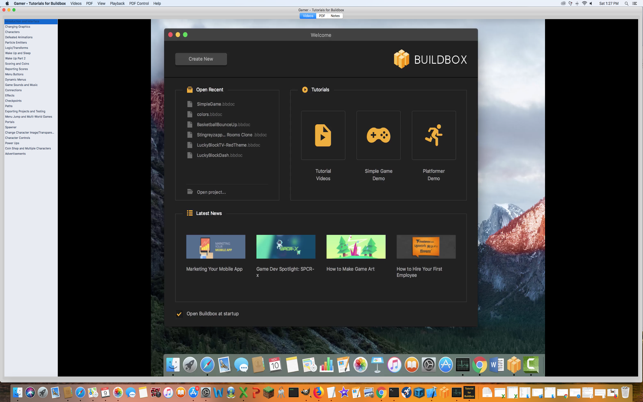The width and height of the screenshot is (643, 402).
Task: Open the PDF menu in menu bar
Action: [89, 3]
